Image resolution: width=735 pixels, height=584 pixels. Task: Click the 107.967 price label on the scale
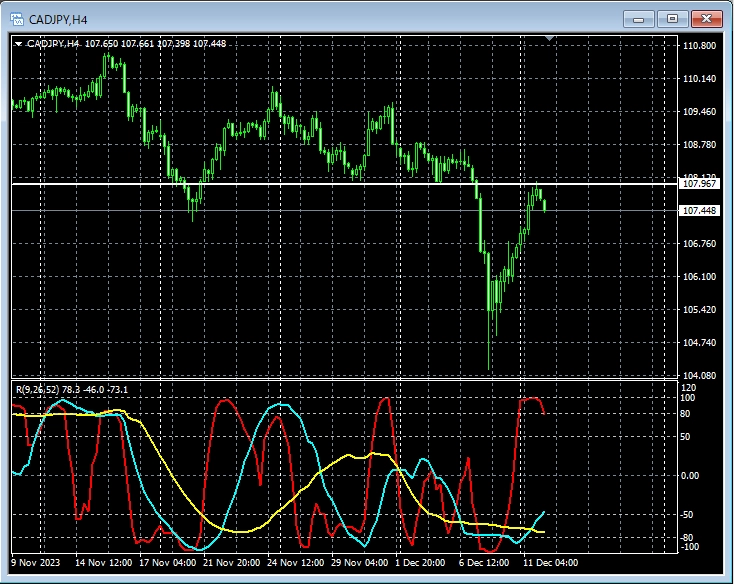(x=698, y=184)
